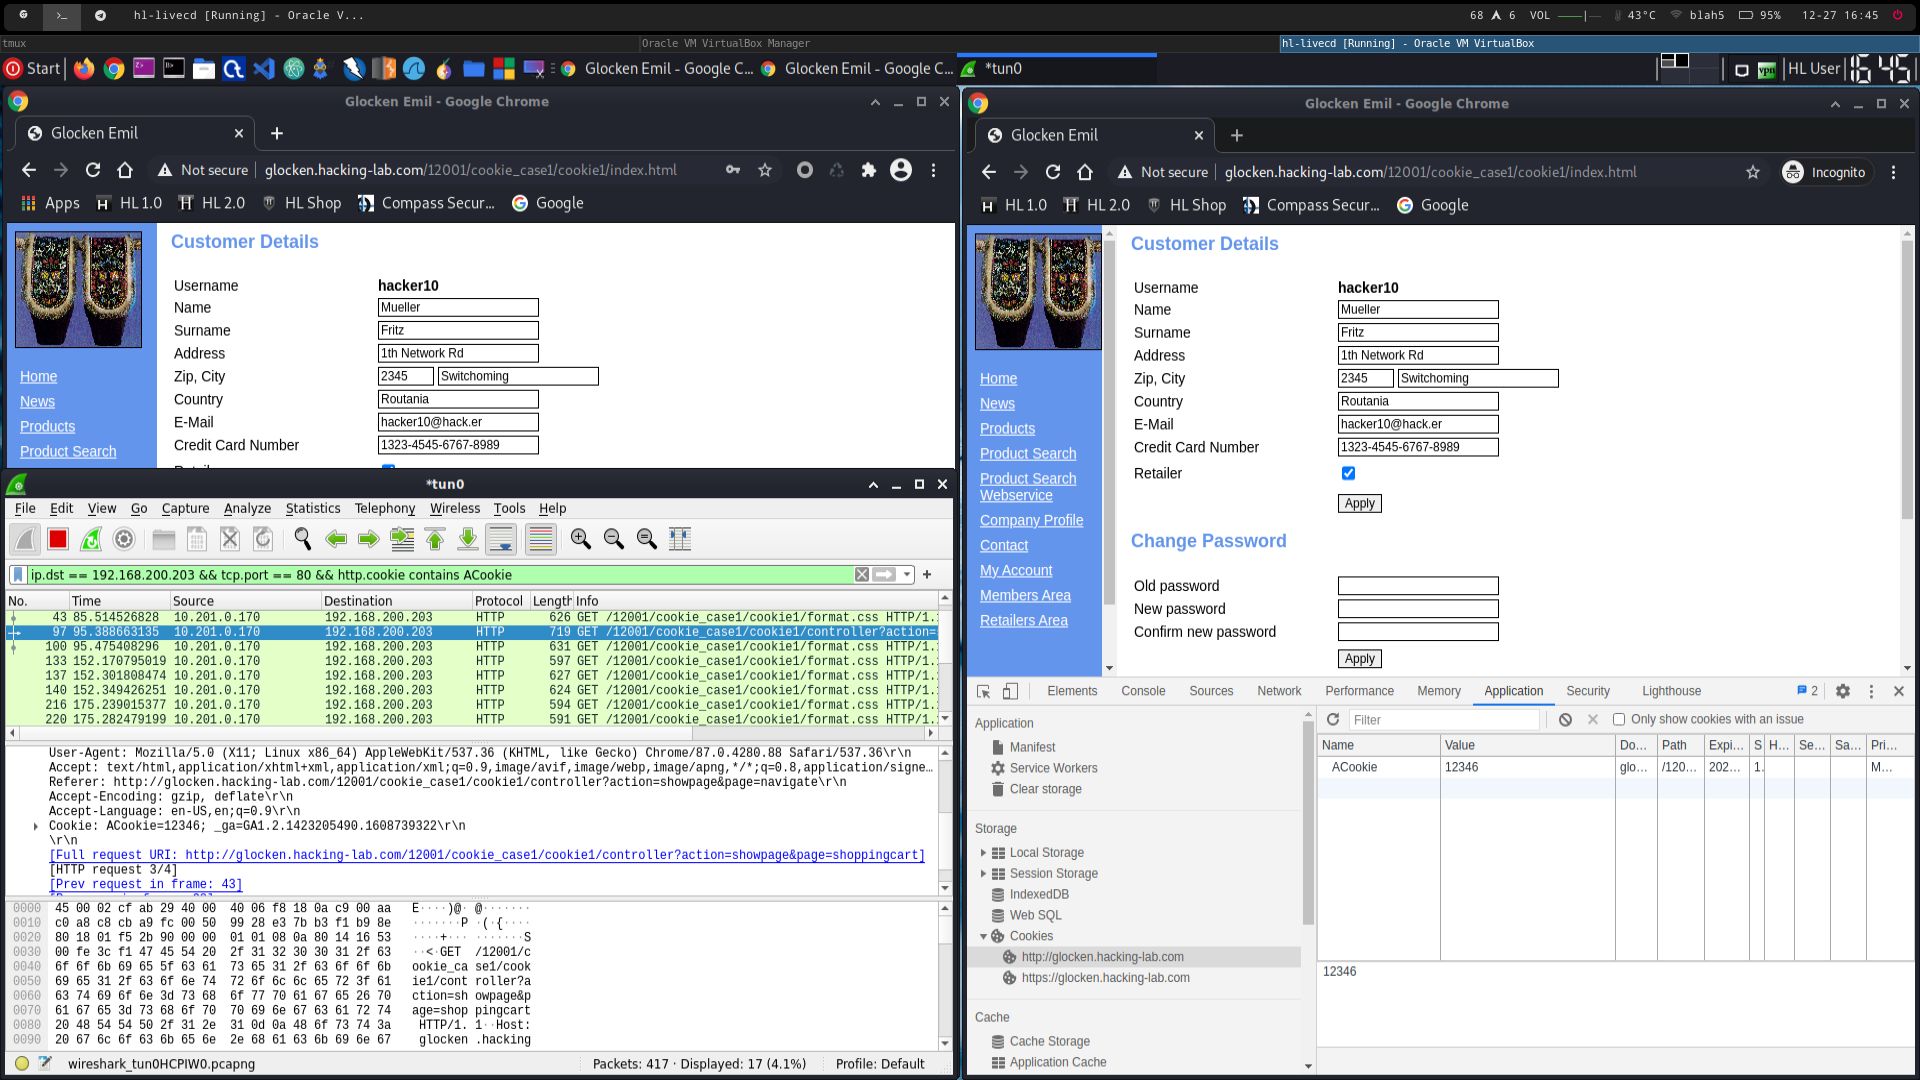Enable only show cookies with an issue

click(1619, 720)
